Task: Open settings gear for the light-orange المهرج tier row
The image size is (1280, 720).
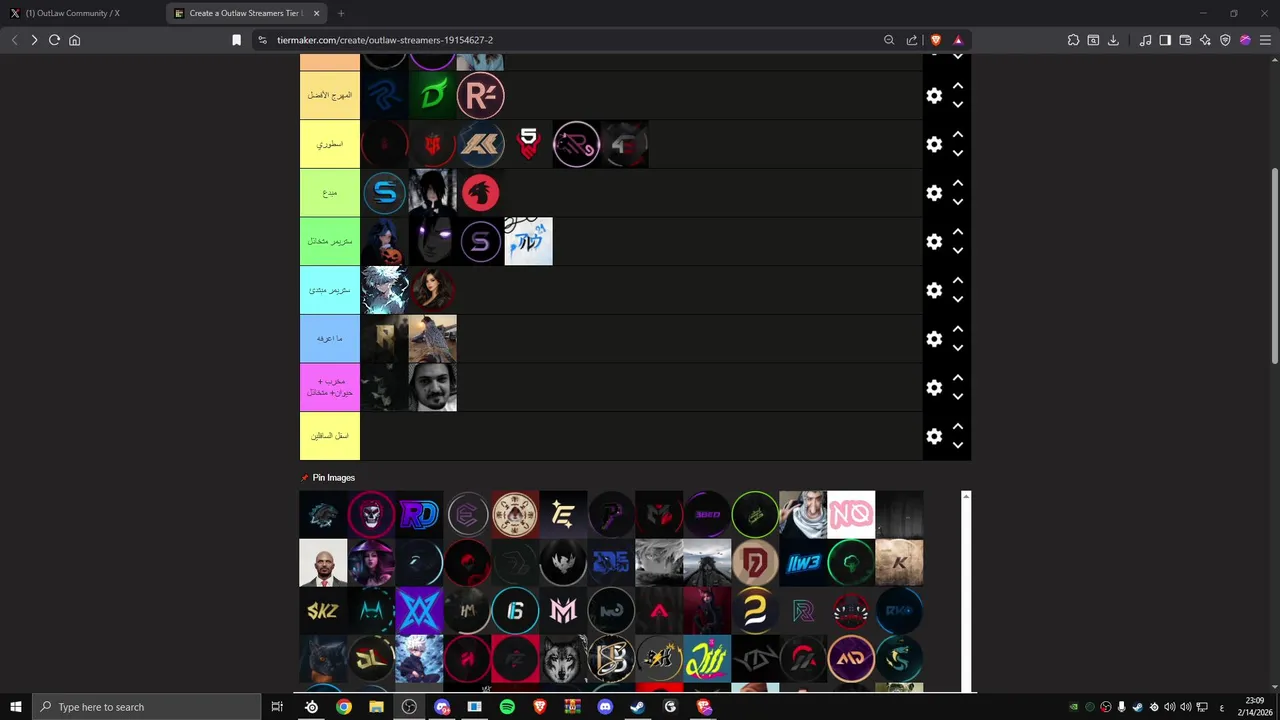Action: (x=934, y=96)
